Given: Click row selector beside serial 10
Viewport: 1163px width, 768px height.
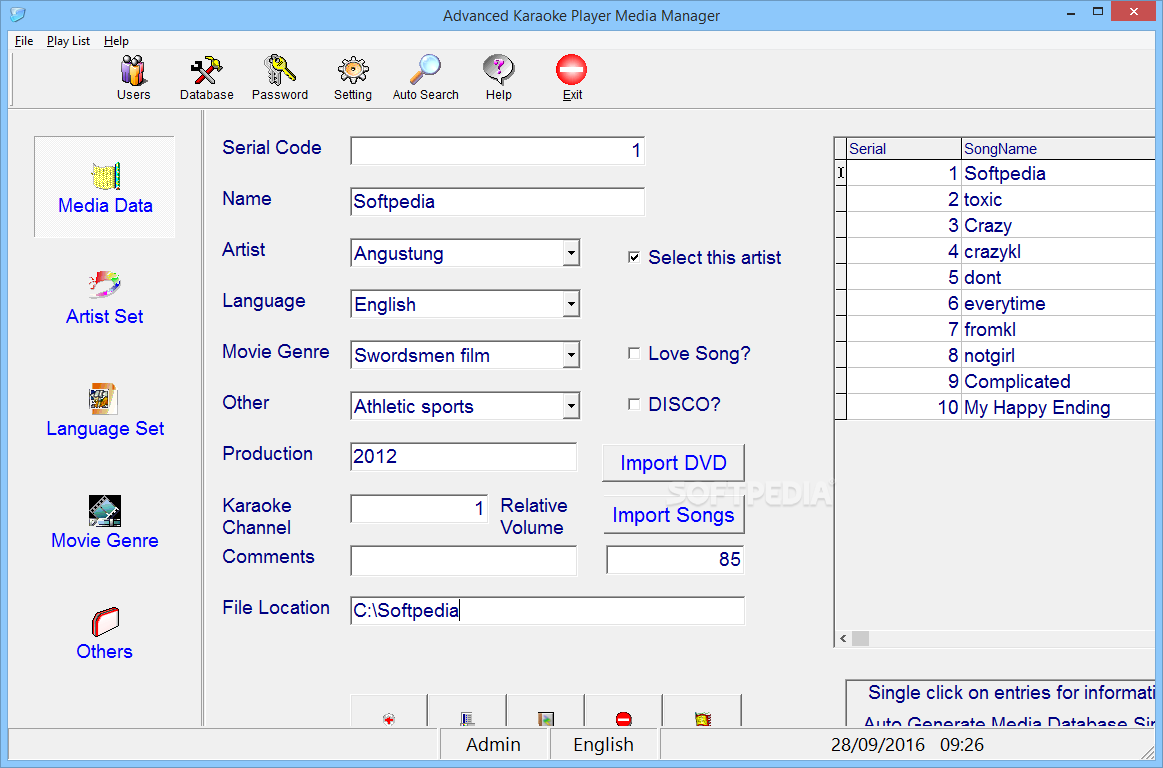Looking at the screenshot, I should [840, 407].
